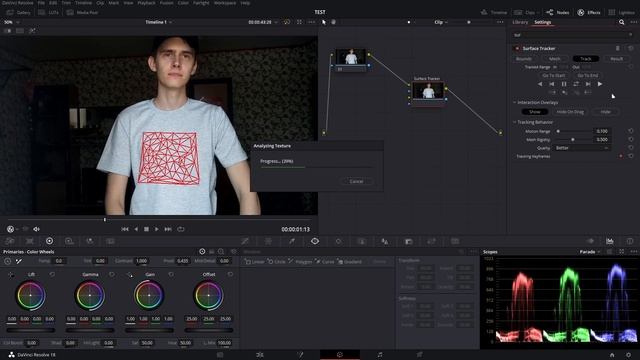Select Show for interaction overlays
This screenshot has height=360, width=640.
[x=535, y=112]
